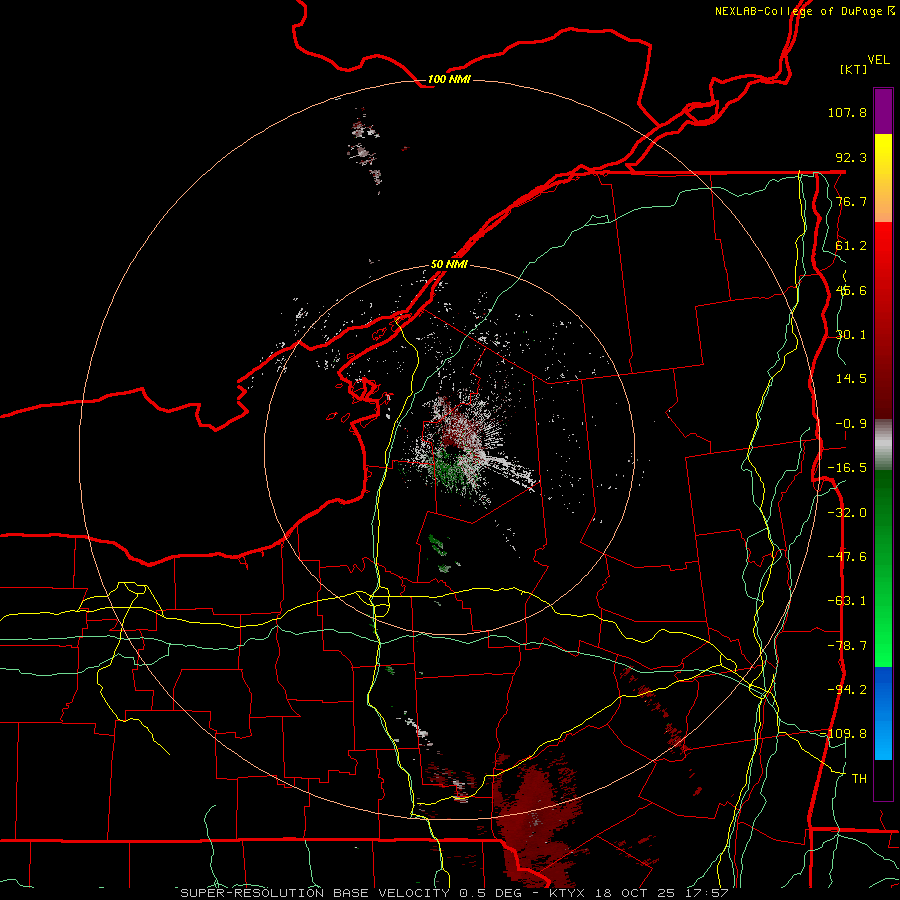Click the NEXLAB-College of DuPage credit text
Viewport: 900px width, 900px height.
point(804,11)
